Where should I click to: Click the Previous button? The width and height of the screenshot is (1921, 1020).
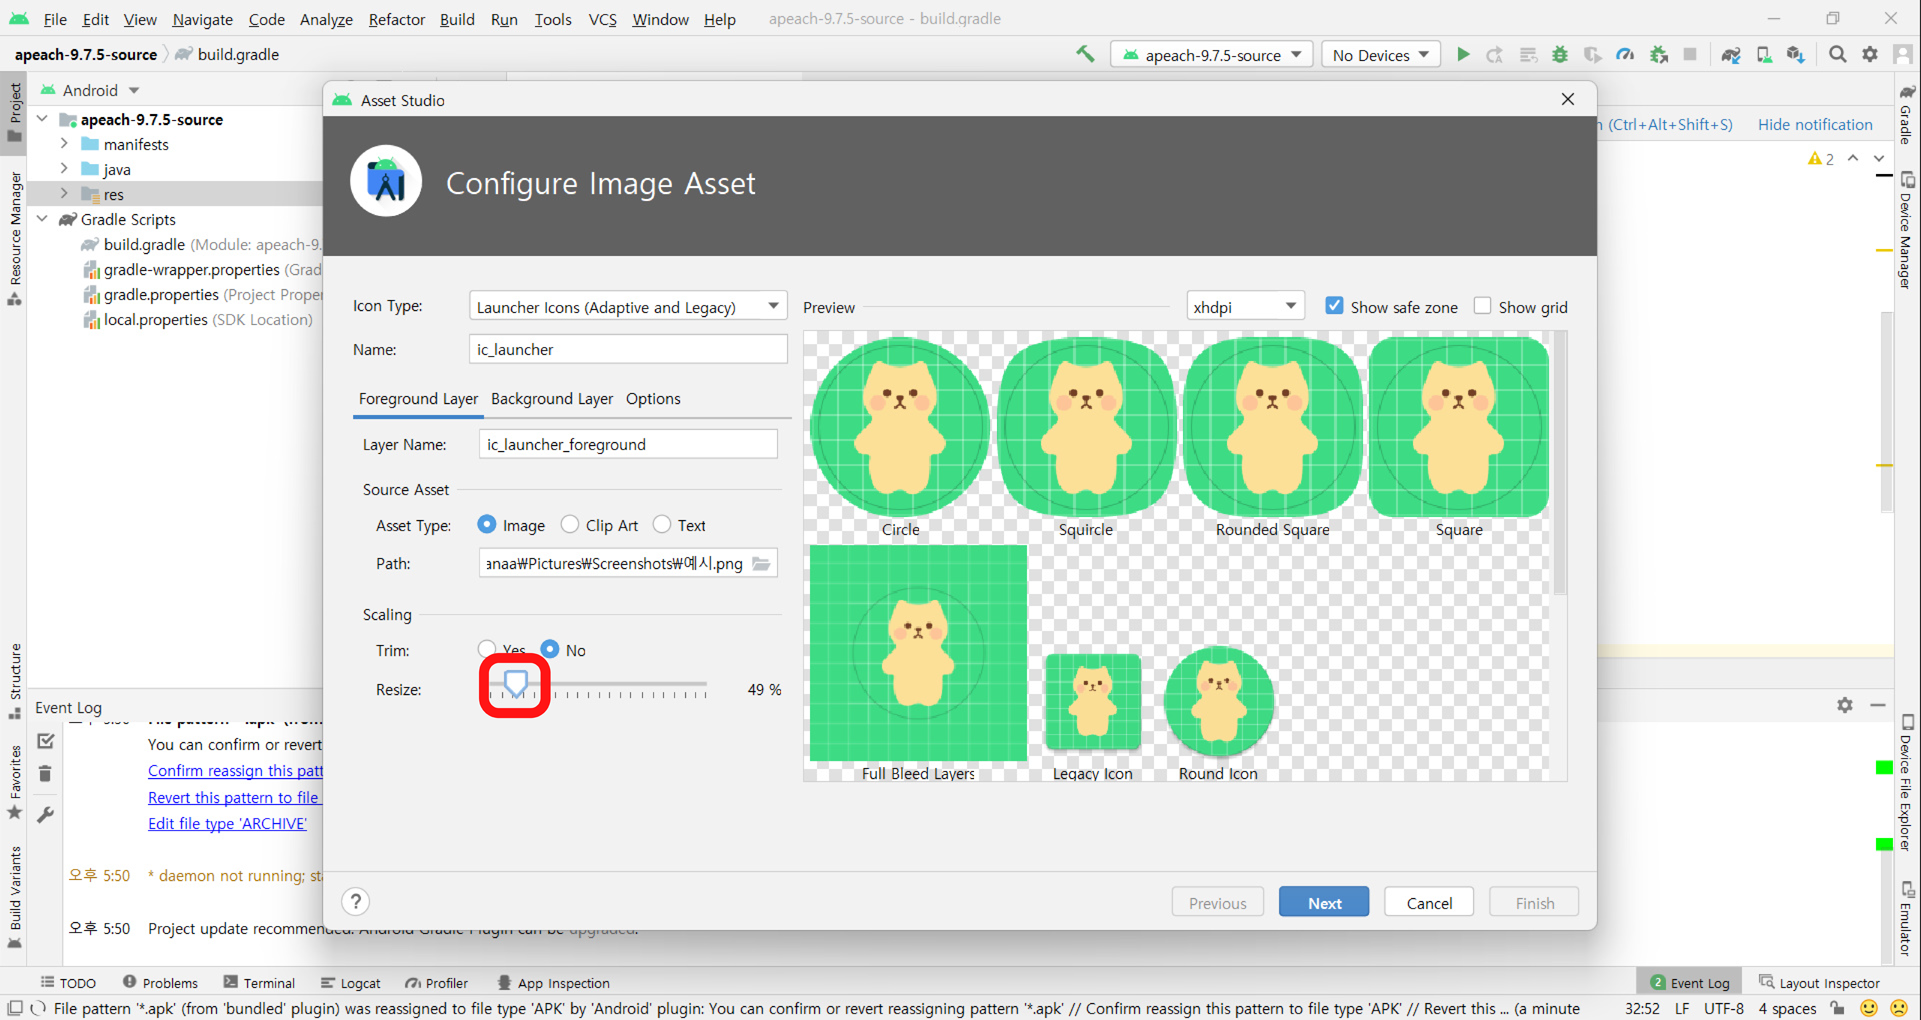click(1217, 902)
